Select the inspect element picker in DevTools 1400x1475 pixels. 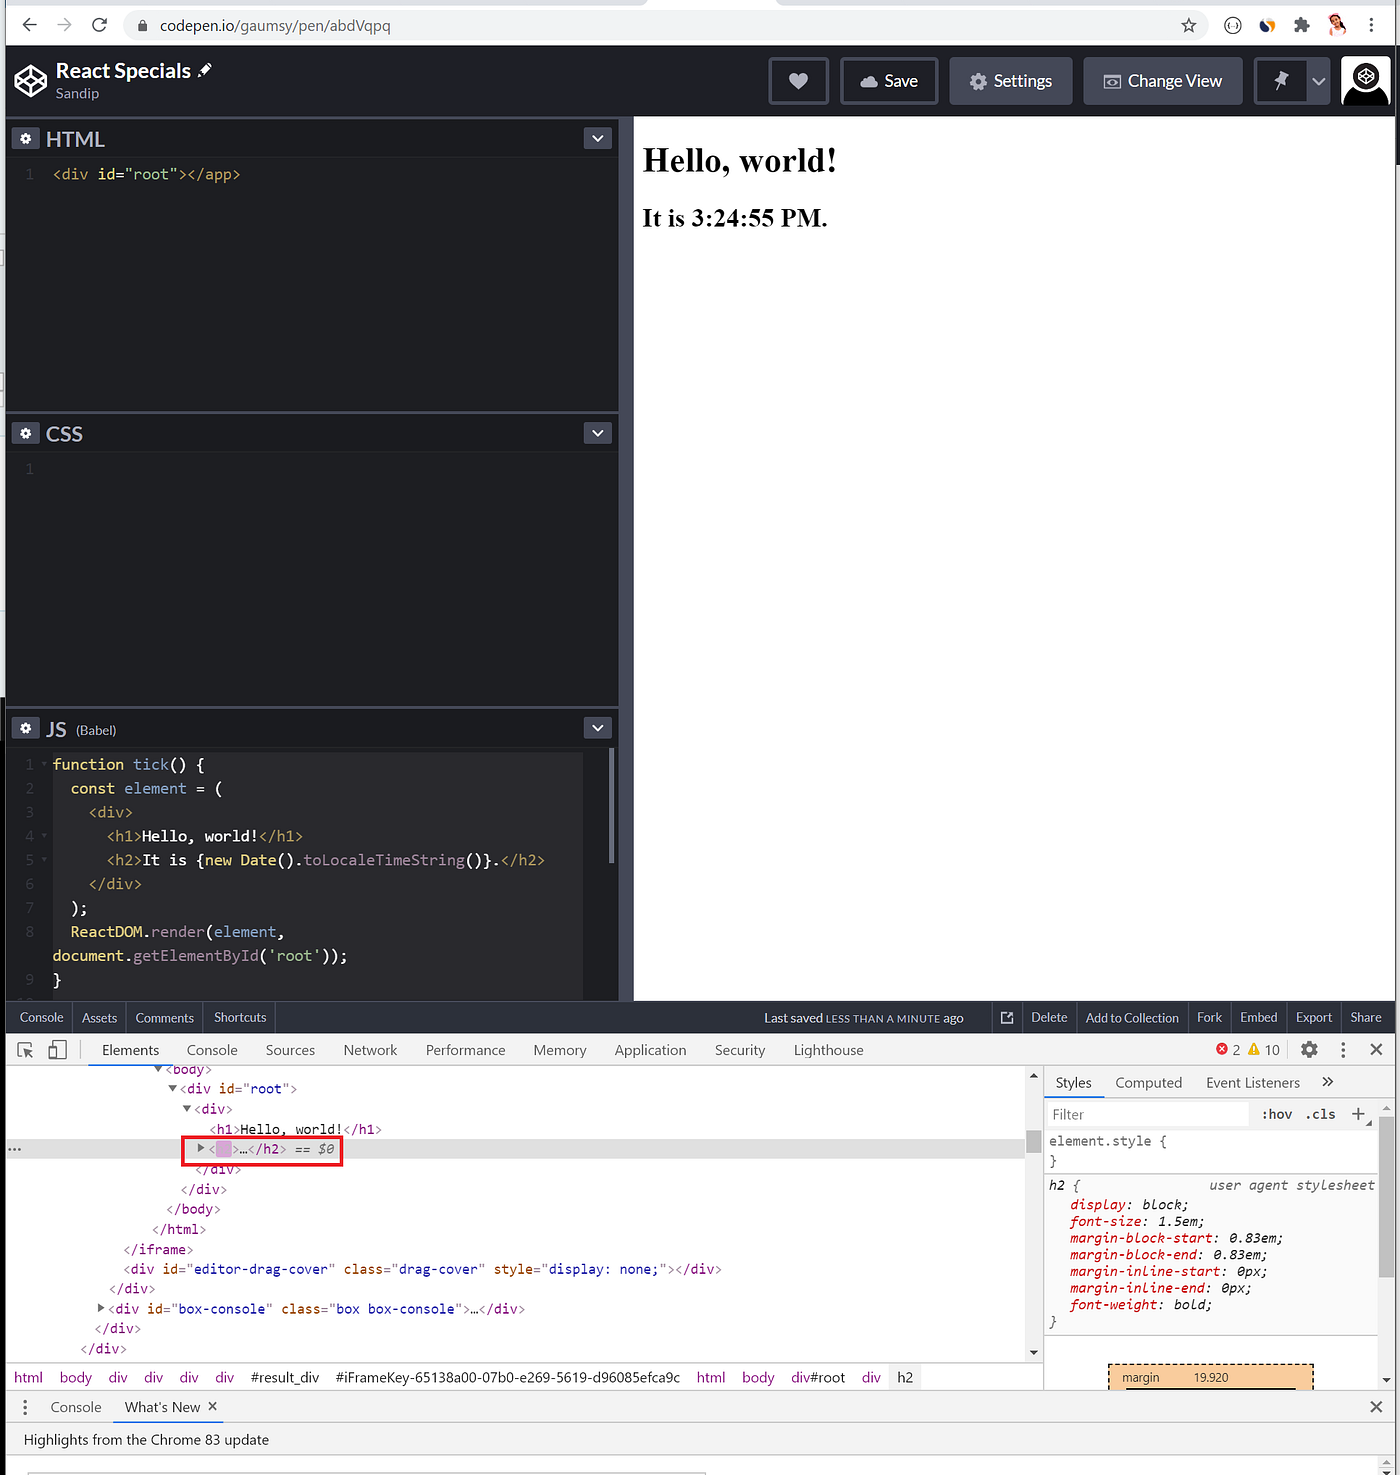click(24, 1049)
